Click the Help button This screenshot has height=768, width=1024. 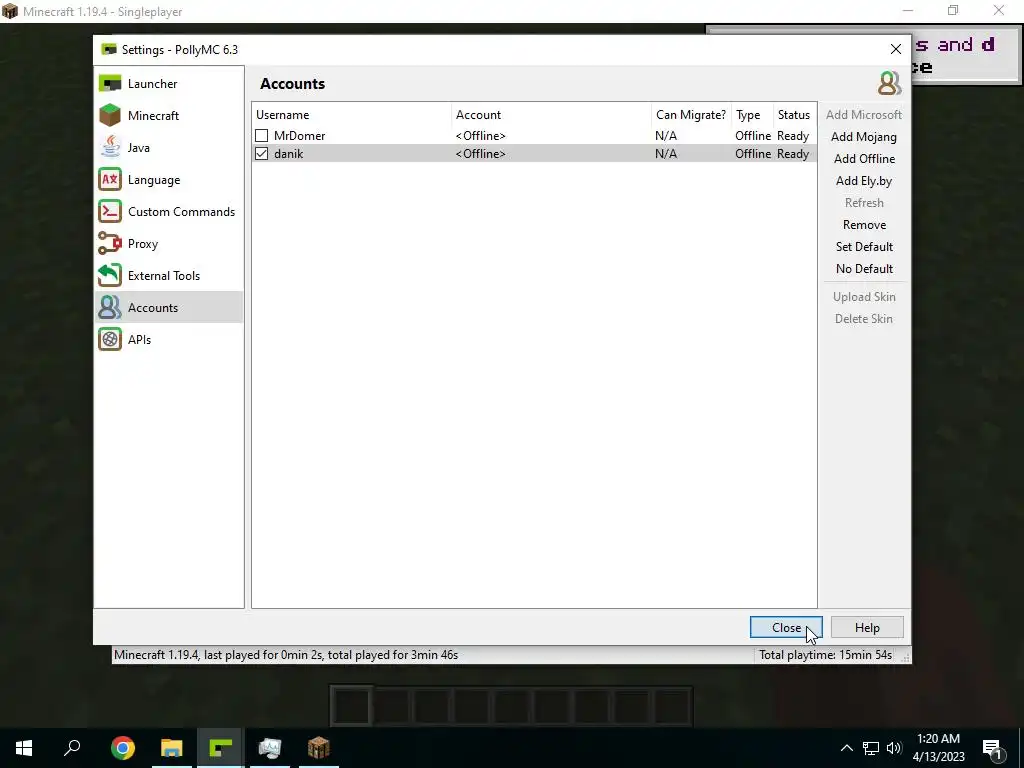[x=867, y=628]
